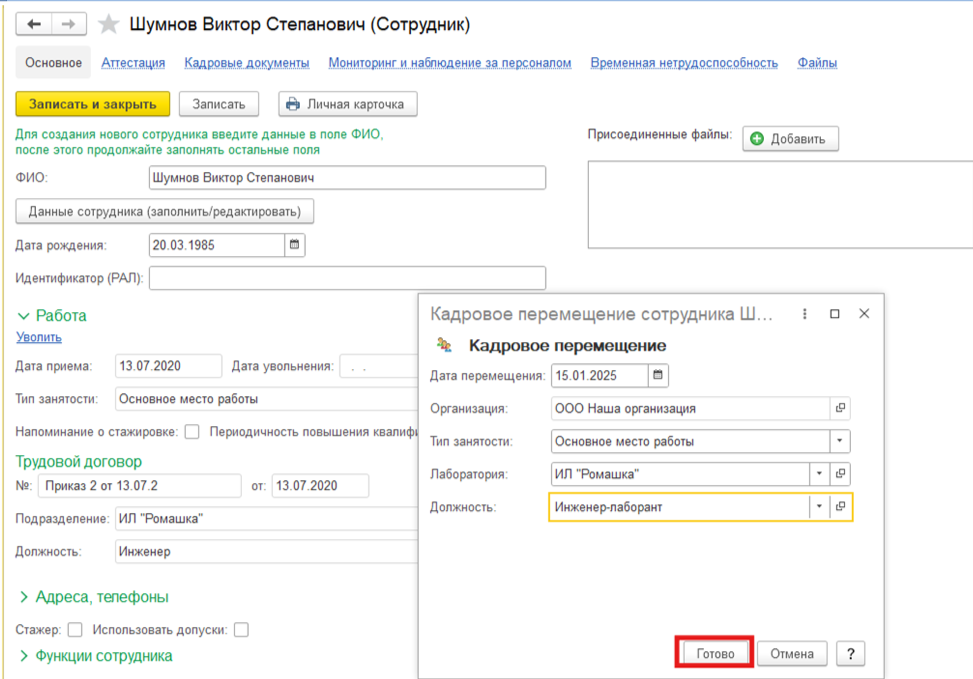Viewport: 973px width, 679px height.
Task: Go back with the left arrow button
Action: (x=34, y=24)
